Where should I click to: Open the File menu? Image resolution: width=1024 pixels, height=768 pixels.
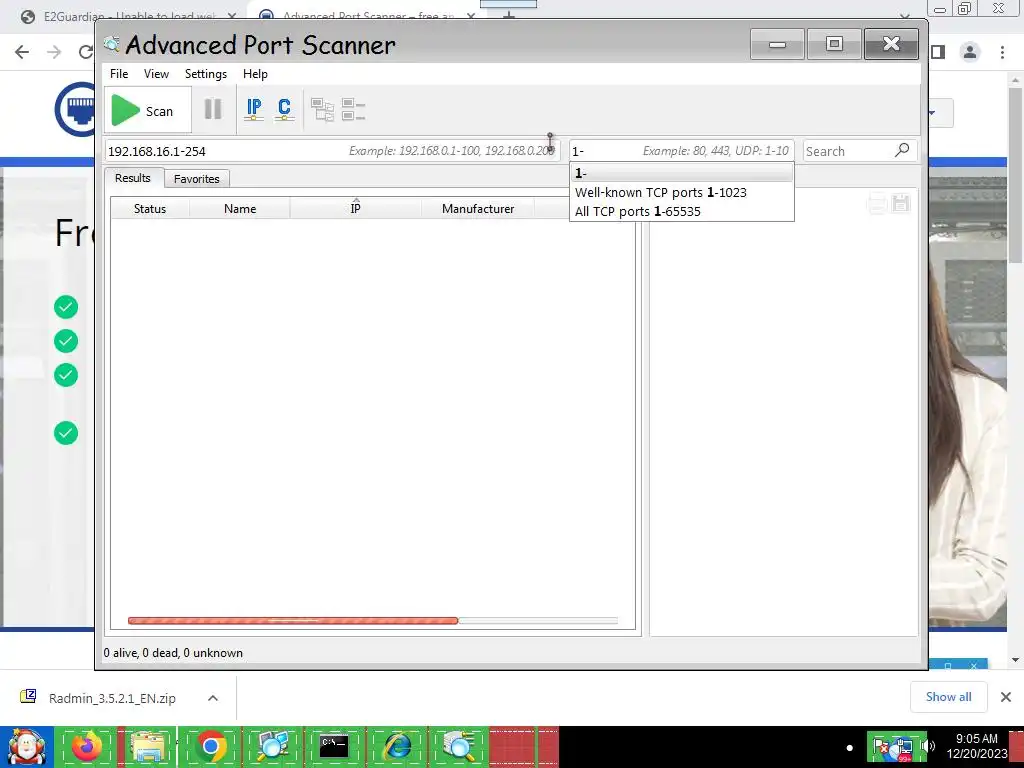119,74
